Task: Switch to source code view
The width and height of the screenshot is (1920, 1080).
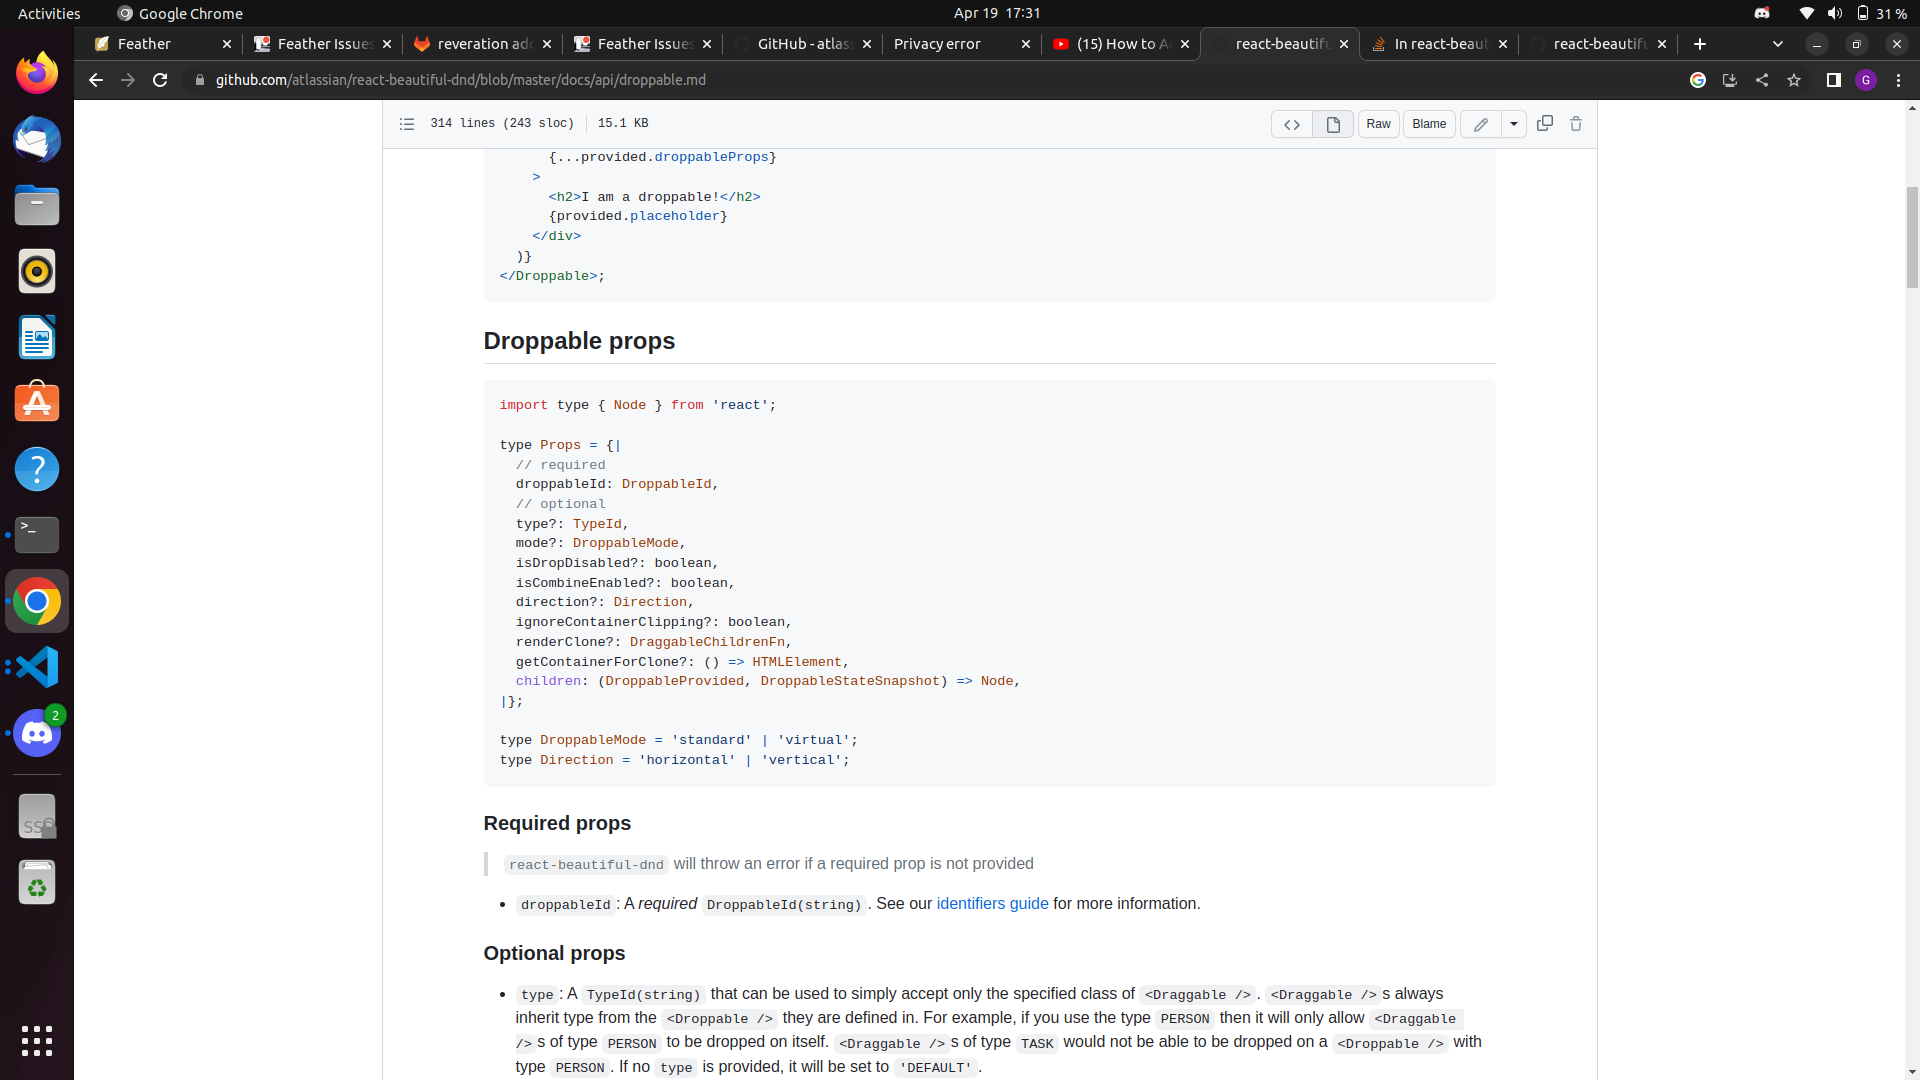Action: [x=1291, y=124]
